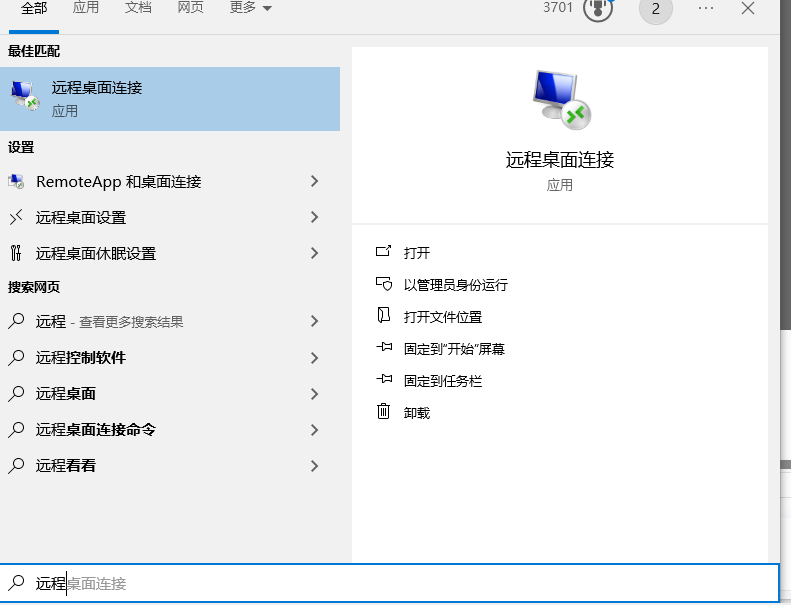Click the RemoteApp 和桌面连接 settings icon

tap(16, 182)
